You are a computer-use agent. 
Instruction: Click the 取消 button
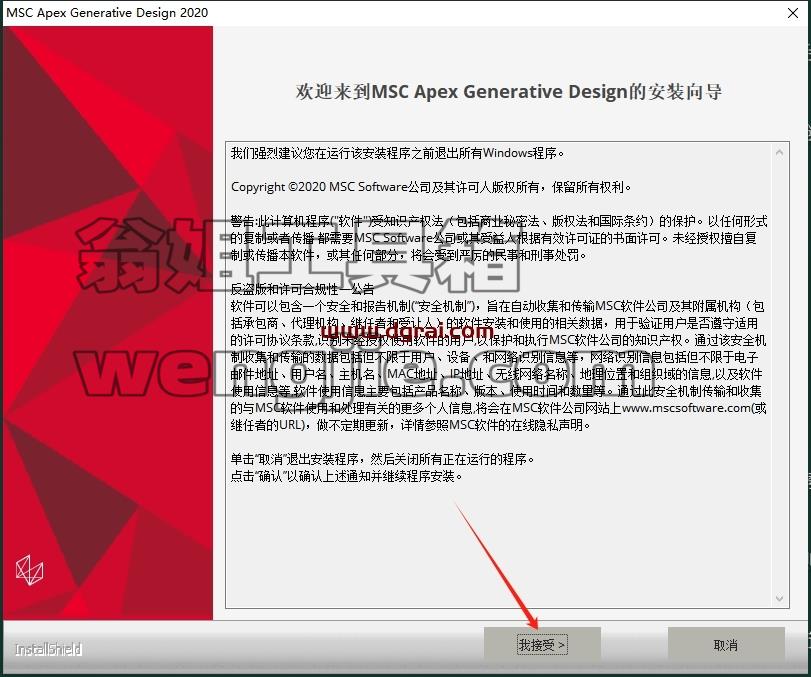tap(726, 644)
